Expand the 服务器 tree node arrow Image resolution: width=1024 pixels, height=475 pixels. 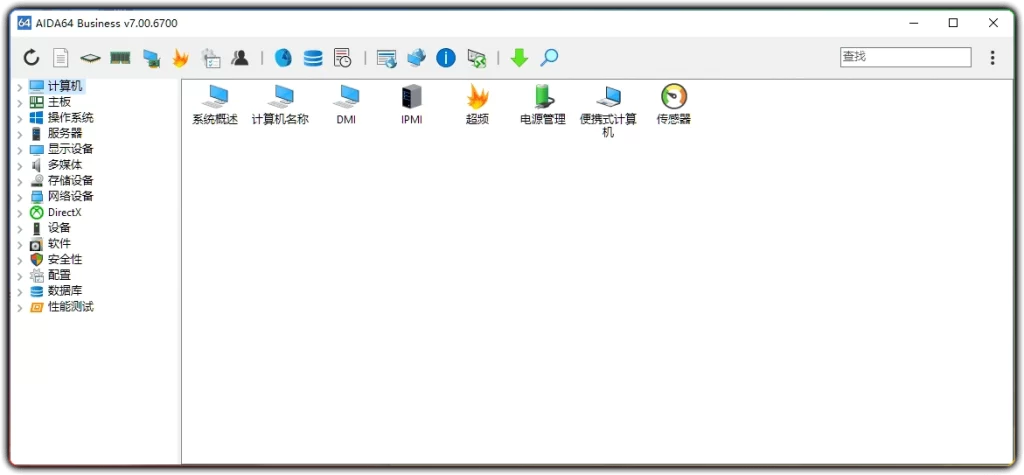tap(20, 134)
